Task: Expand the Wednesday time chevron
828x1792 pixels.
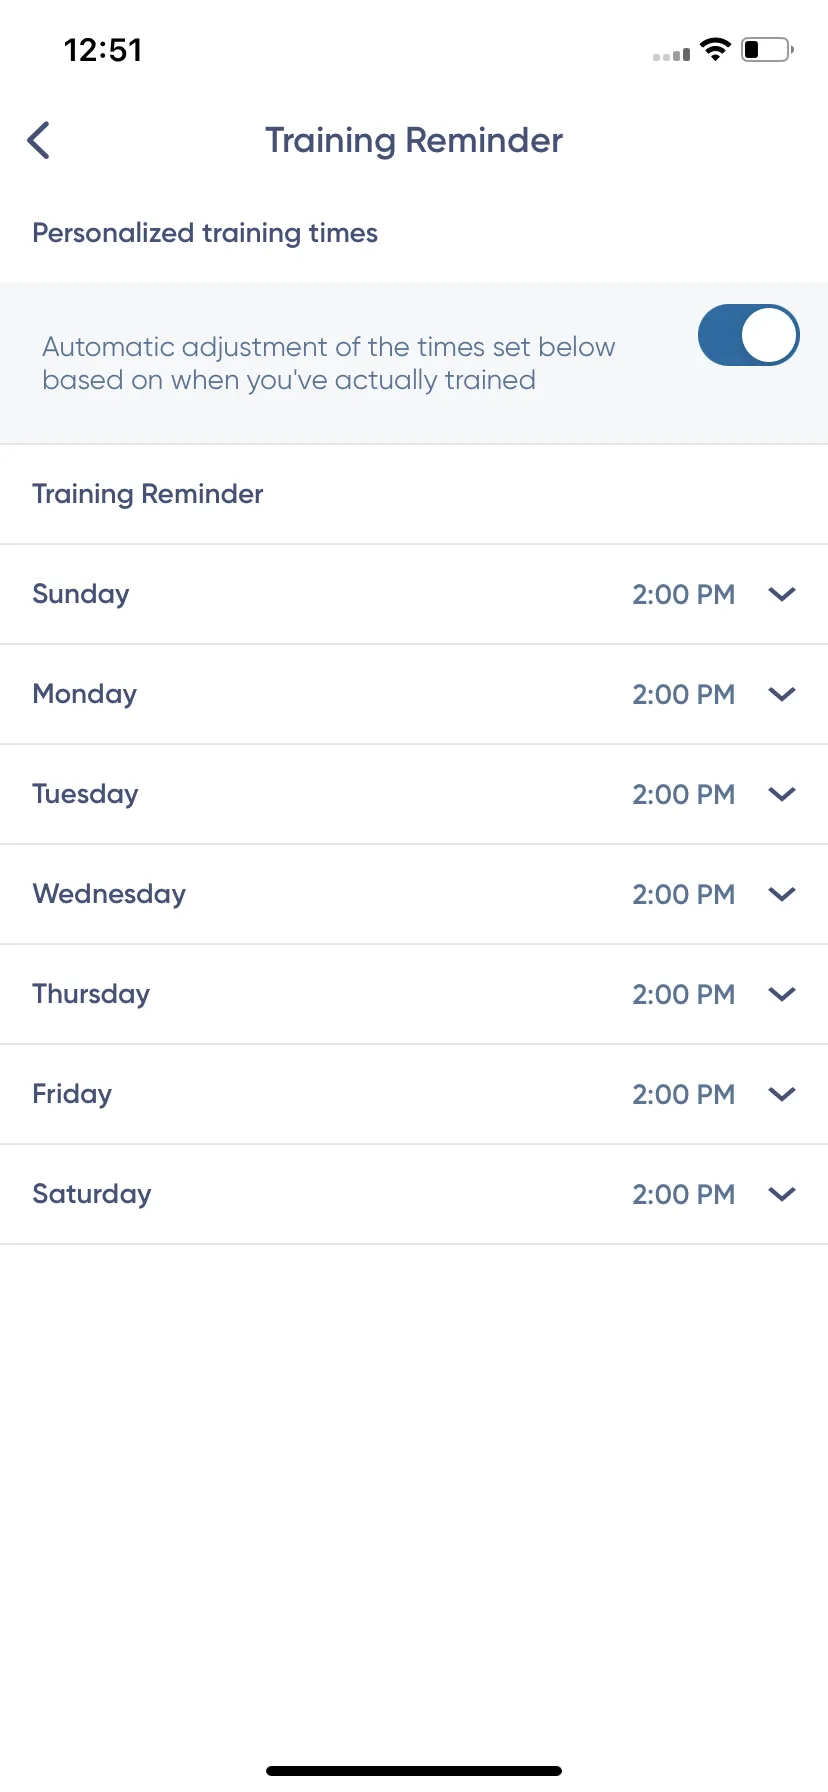Action: pos(782,894)
